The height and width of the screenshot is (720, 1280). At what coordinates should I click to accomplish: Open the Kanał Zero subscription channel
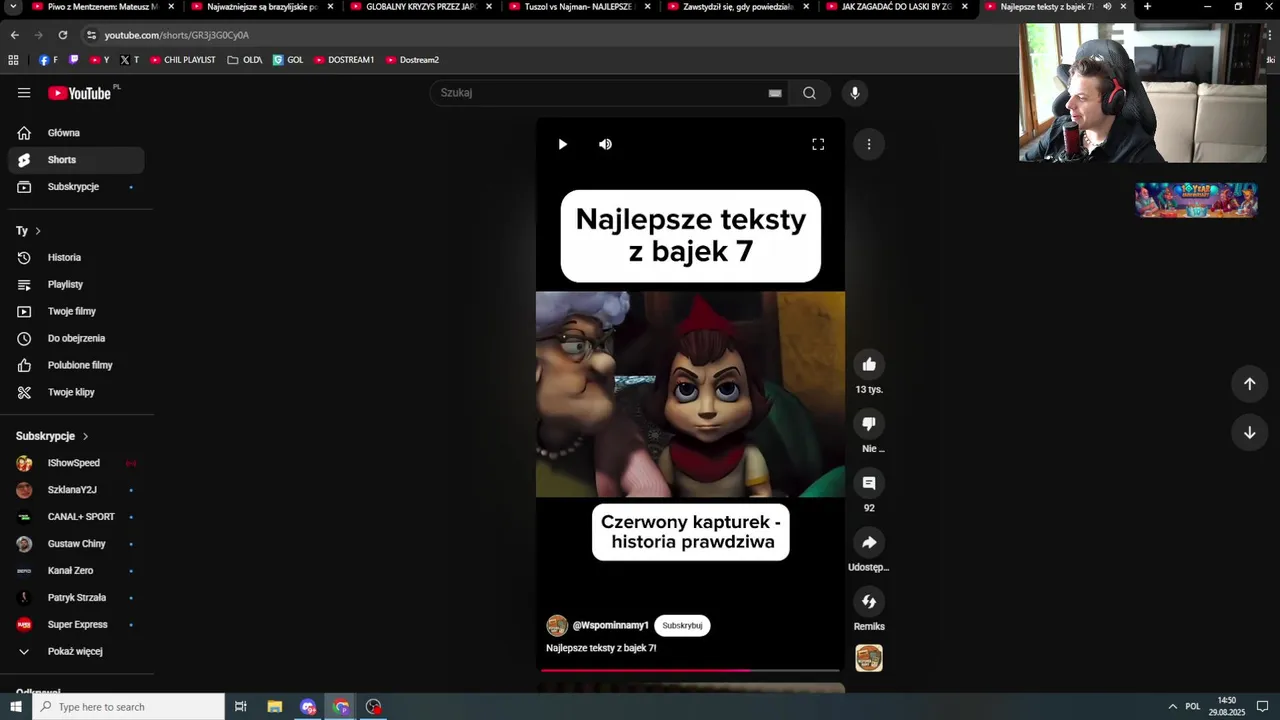point(76,571)
